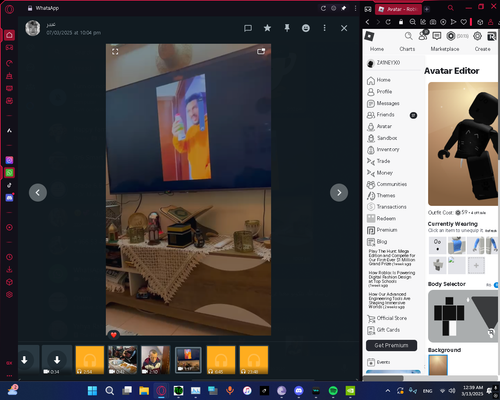Select the avatar background color swatch
Image resolution: width=500 pixels, height=400 pixels.
[438, 365]
